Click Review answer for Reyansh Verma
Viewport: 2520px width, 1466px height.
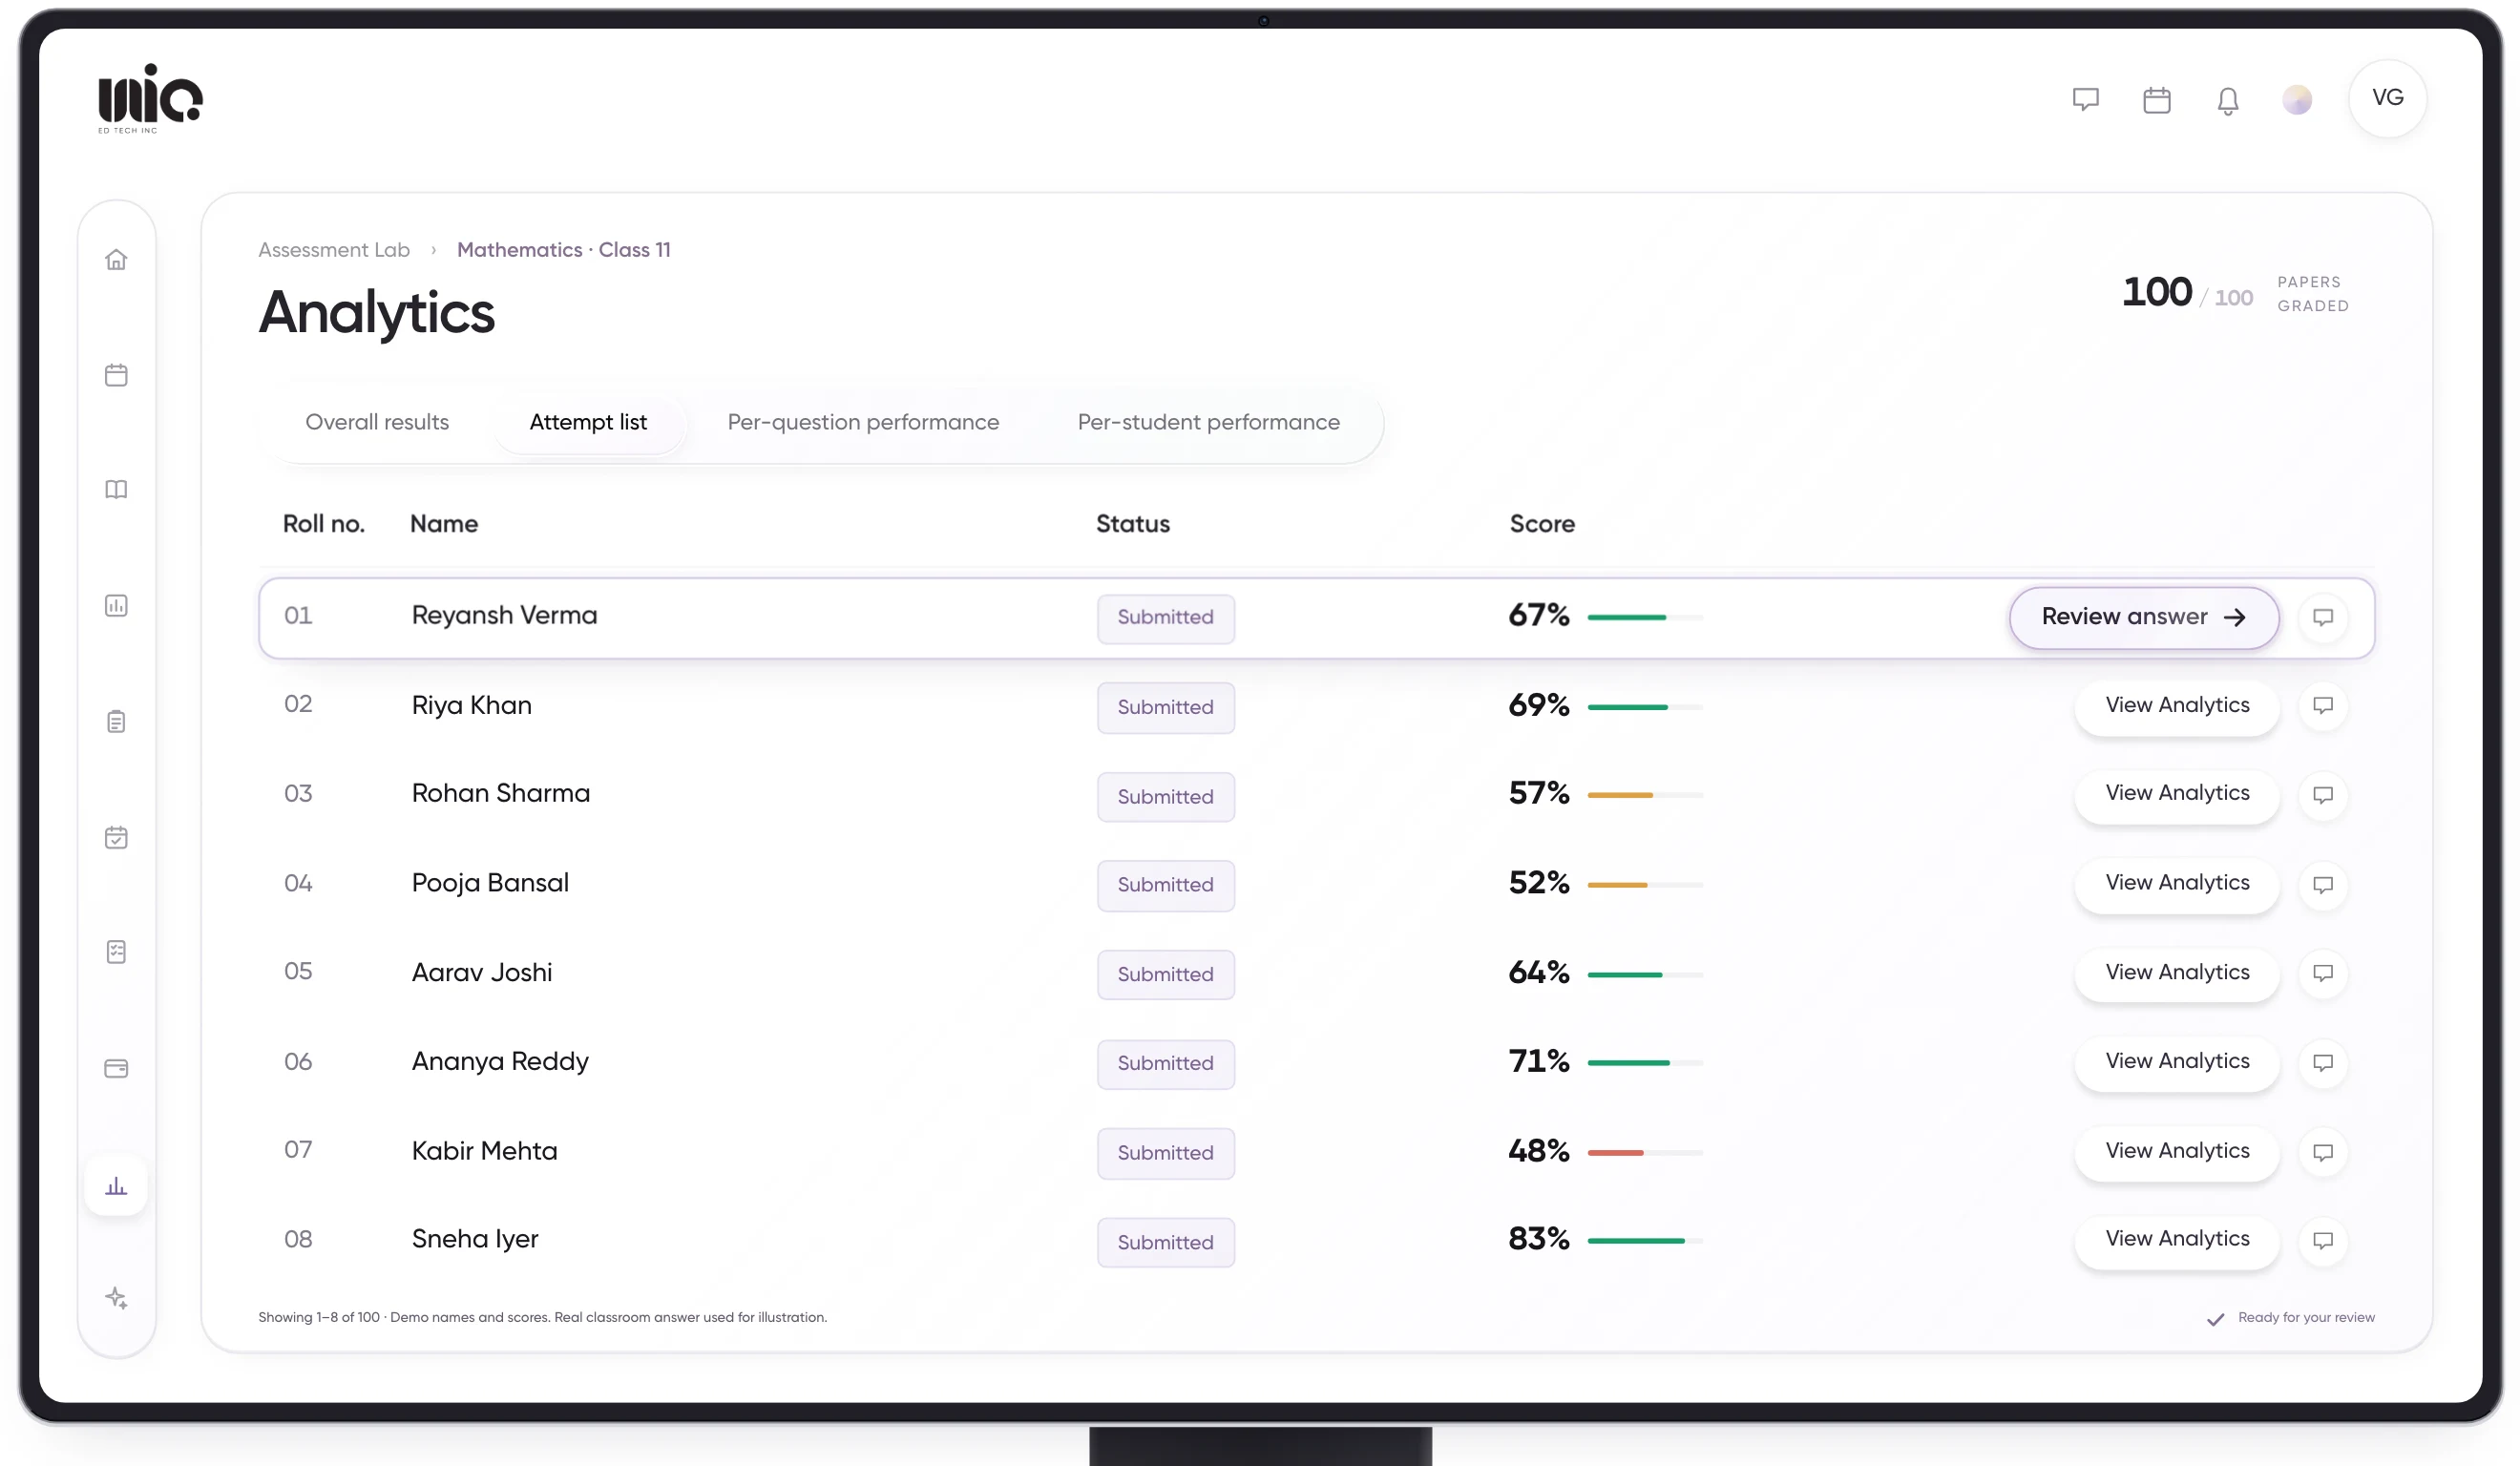(x=2144, y=618)
